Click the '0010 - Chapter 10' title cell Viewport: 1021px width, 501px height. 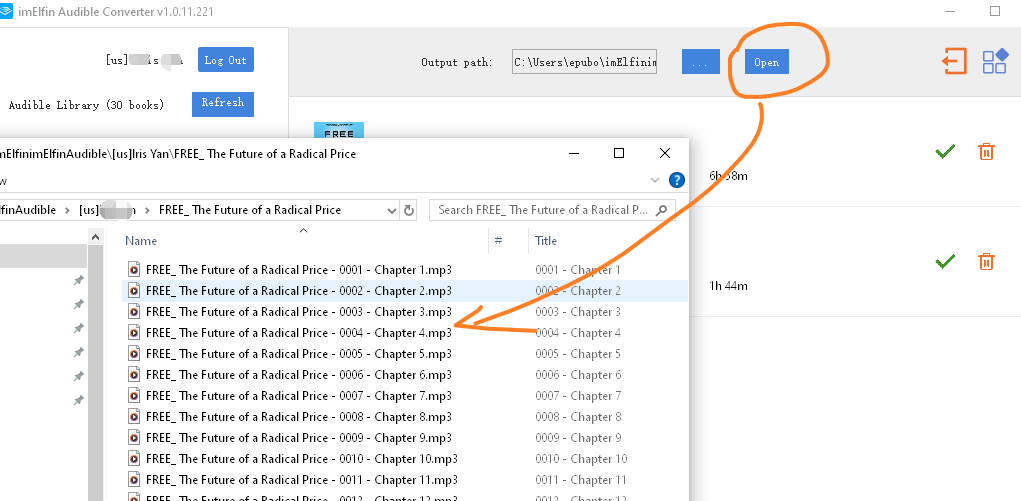point(581,459)
